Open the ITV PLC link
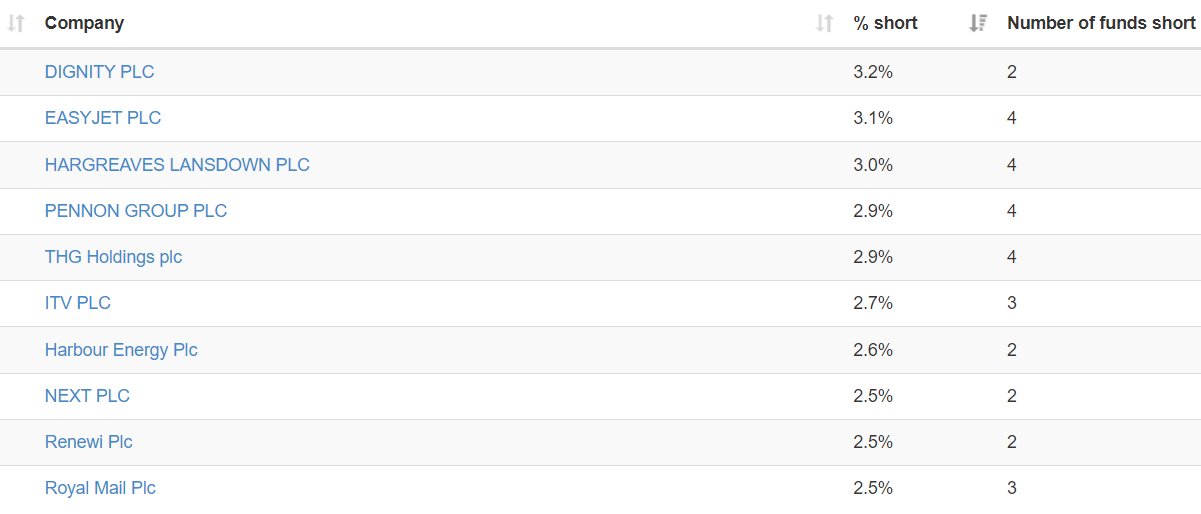1201x514 pixels. point(78,303)
